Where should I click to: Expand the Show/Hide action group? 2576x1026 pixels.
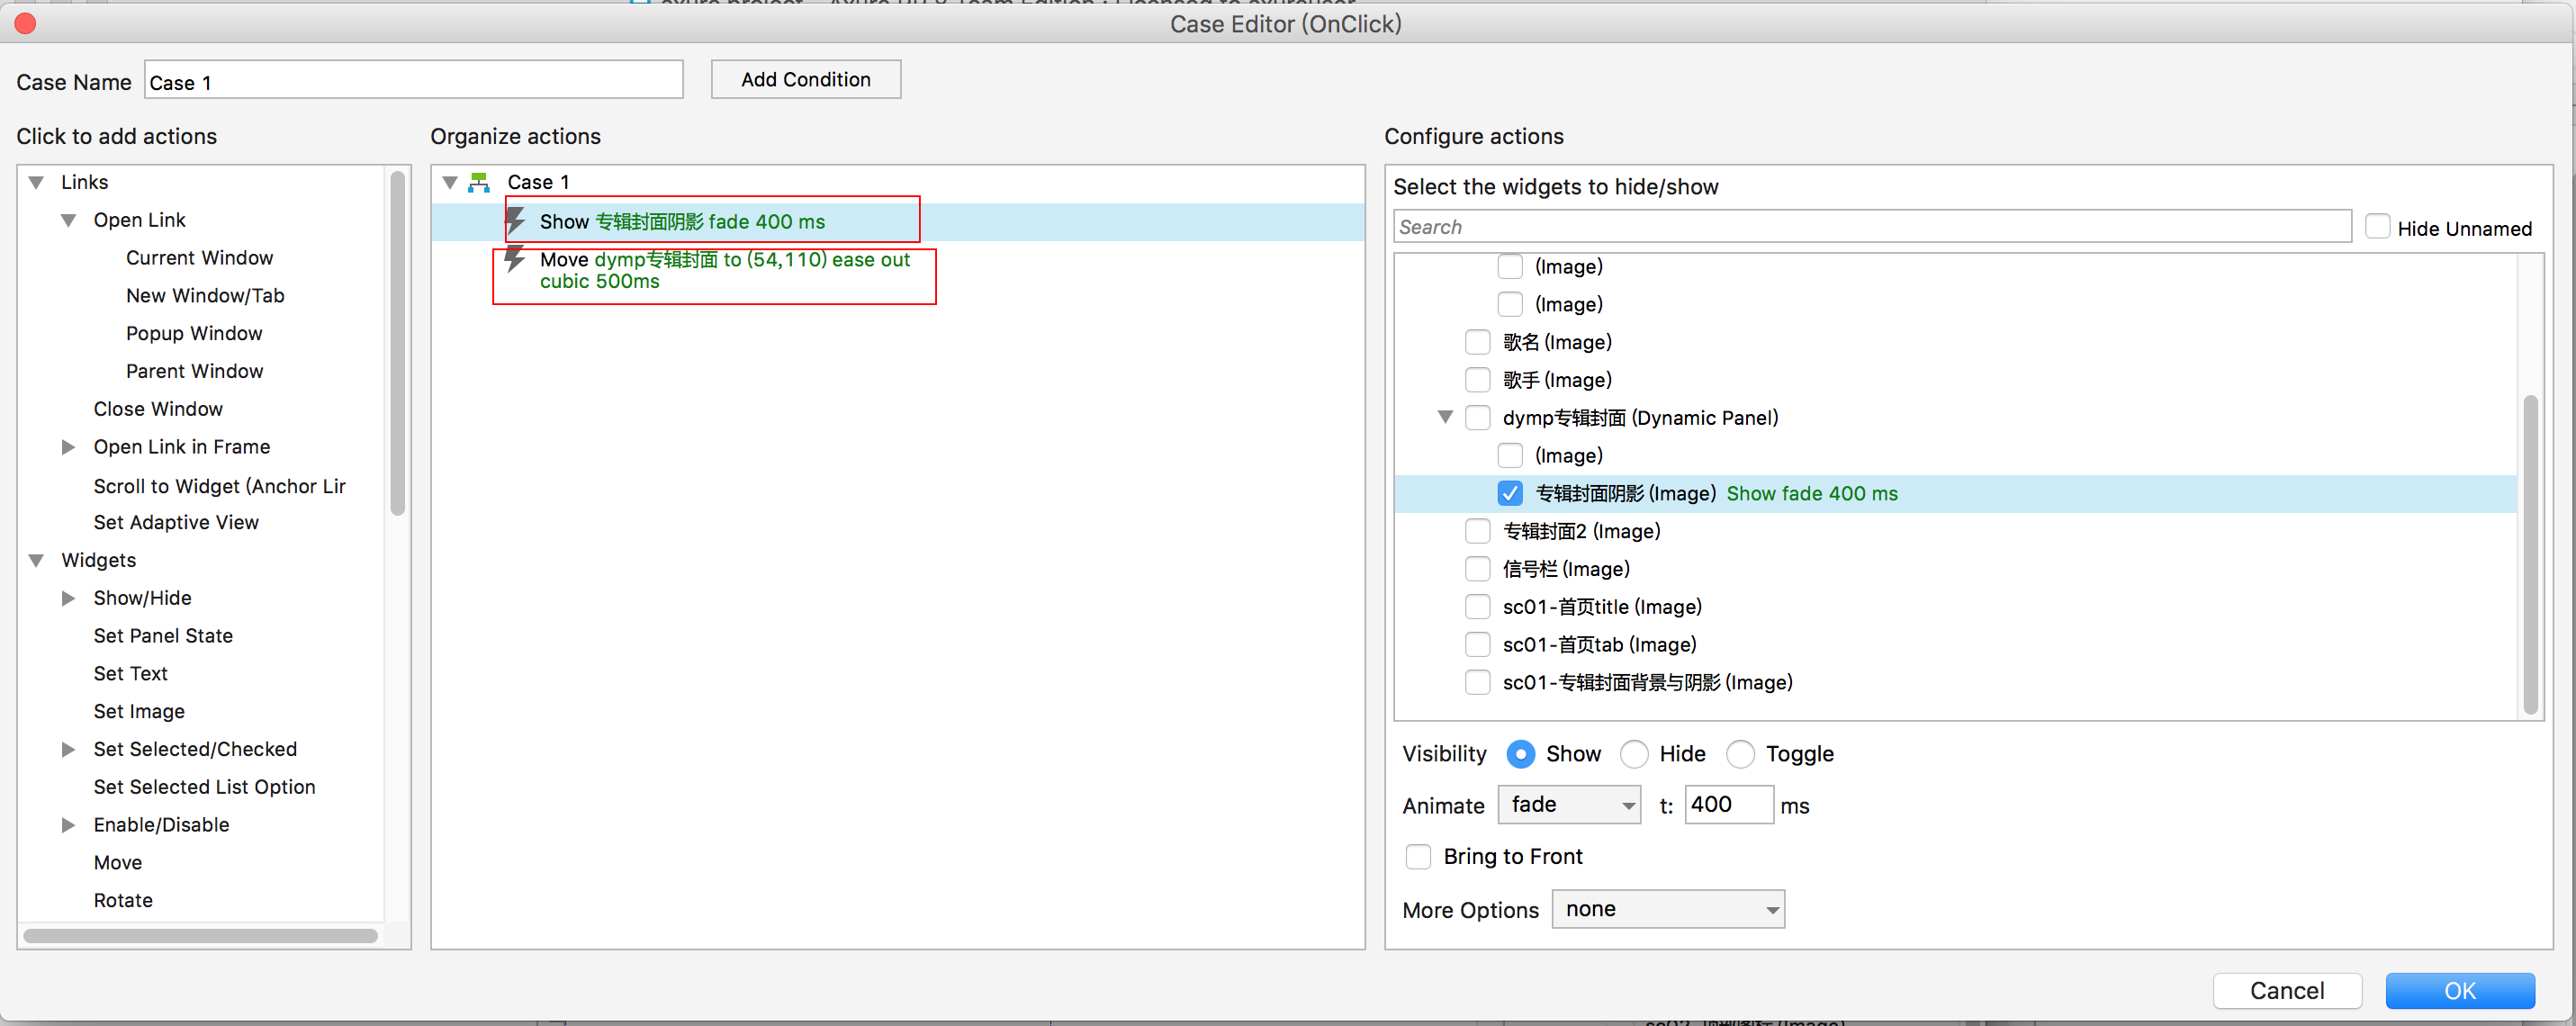pos(68,598)
